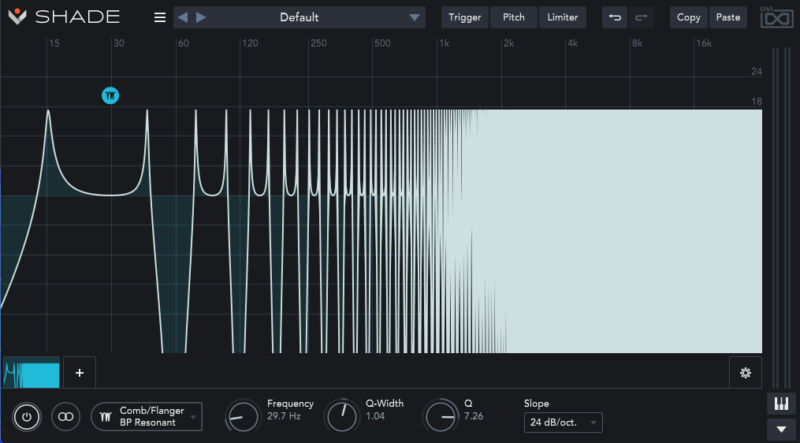This screenshot has width=800, height=443.
Task: Go to next preset with right arrow
Action: coord(201,17)
